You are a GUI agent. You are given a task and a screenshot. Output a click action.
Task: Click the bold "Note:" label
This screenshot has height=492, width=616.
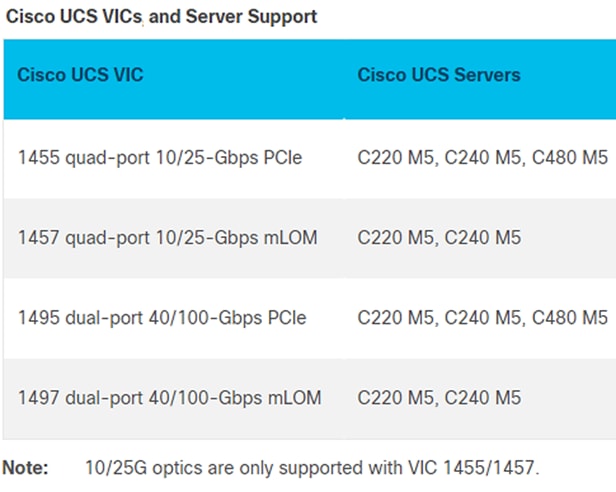coord(24,468)
